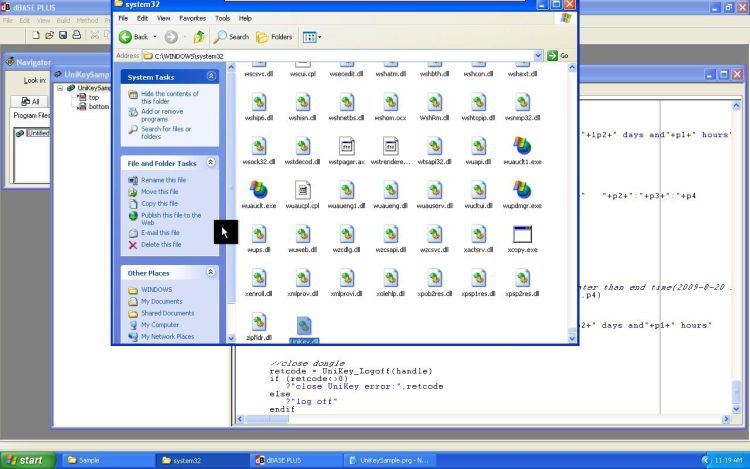Select the wzcsvc.dll file icon
Screen dimensions: 750x469
tap(435, 234)
